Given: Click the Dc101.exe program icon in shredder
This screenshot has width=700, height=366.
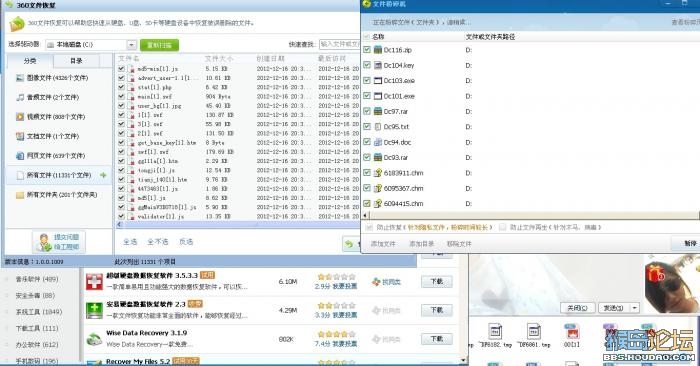Looking at the screenshot, I should [x=378, y=96].
